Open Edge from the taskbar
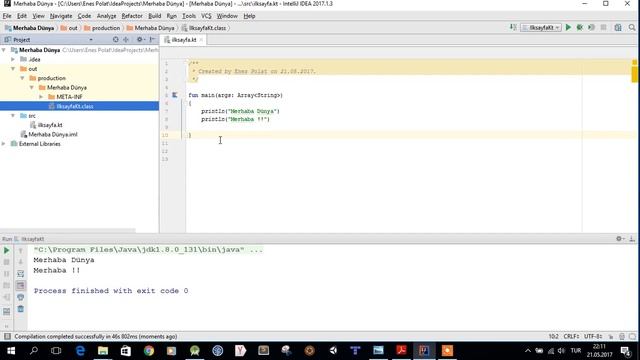The height and width of the screenshot is (360, 640). click(80, 351)
